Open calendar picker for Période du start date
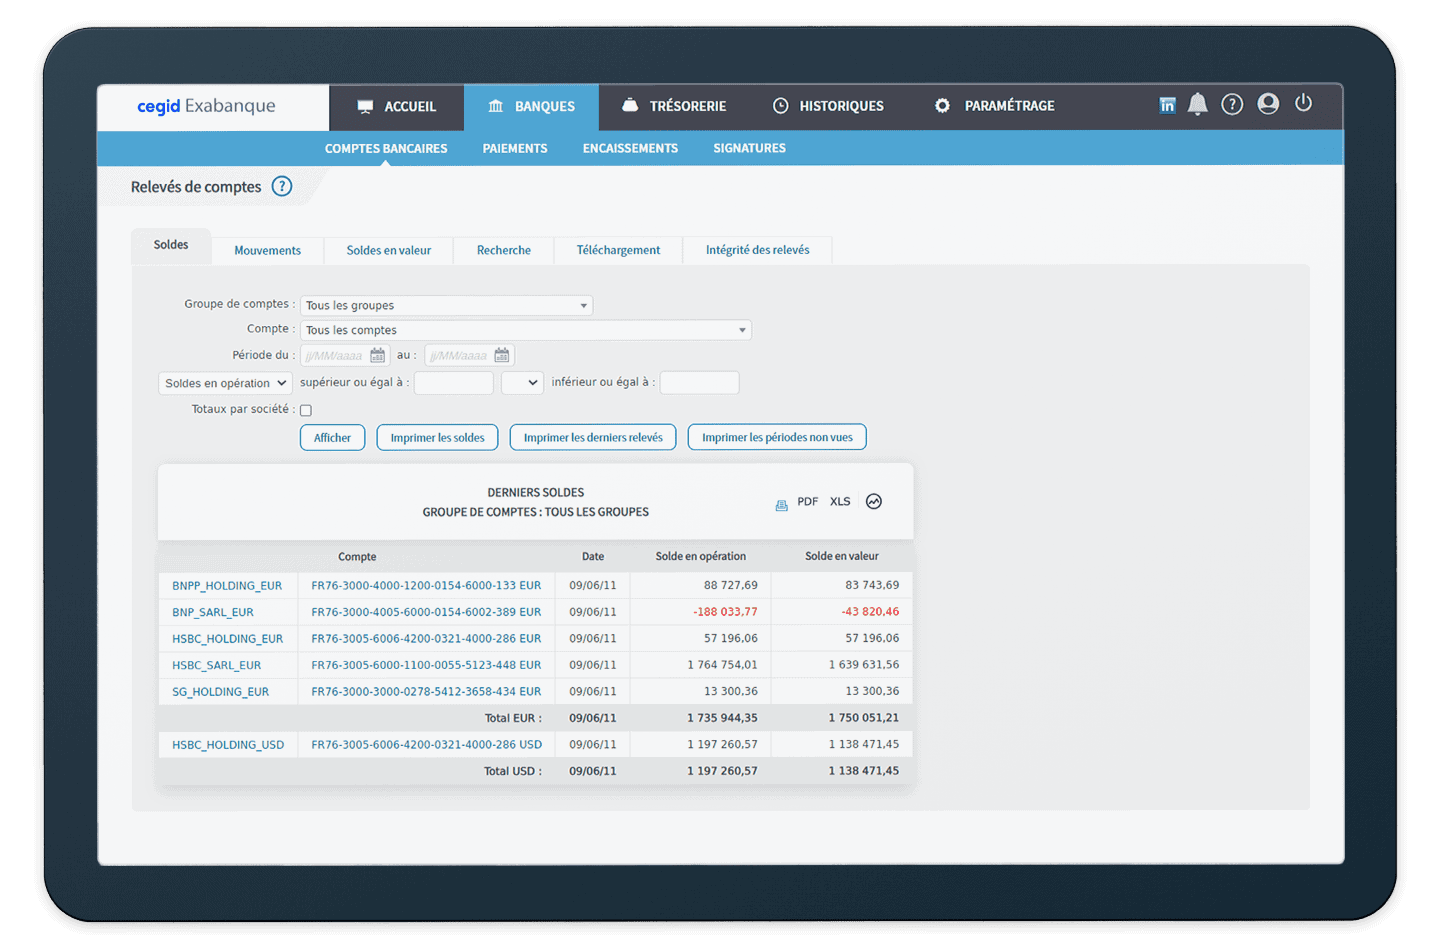The height and width of the screenshot is (951, 1440). point(378,356)
